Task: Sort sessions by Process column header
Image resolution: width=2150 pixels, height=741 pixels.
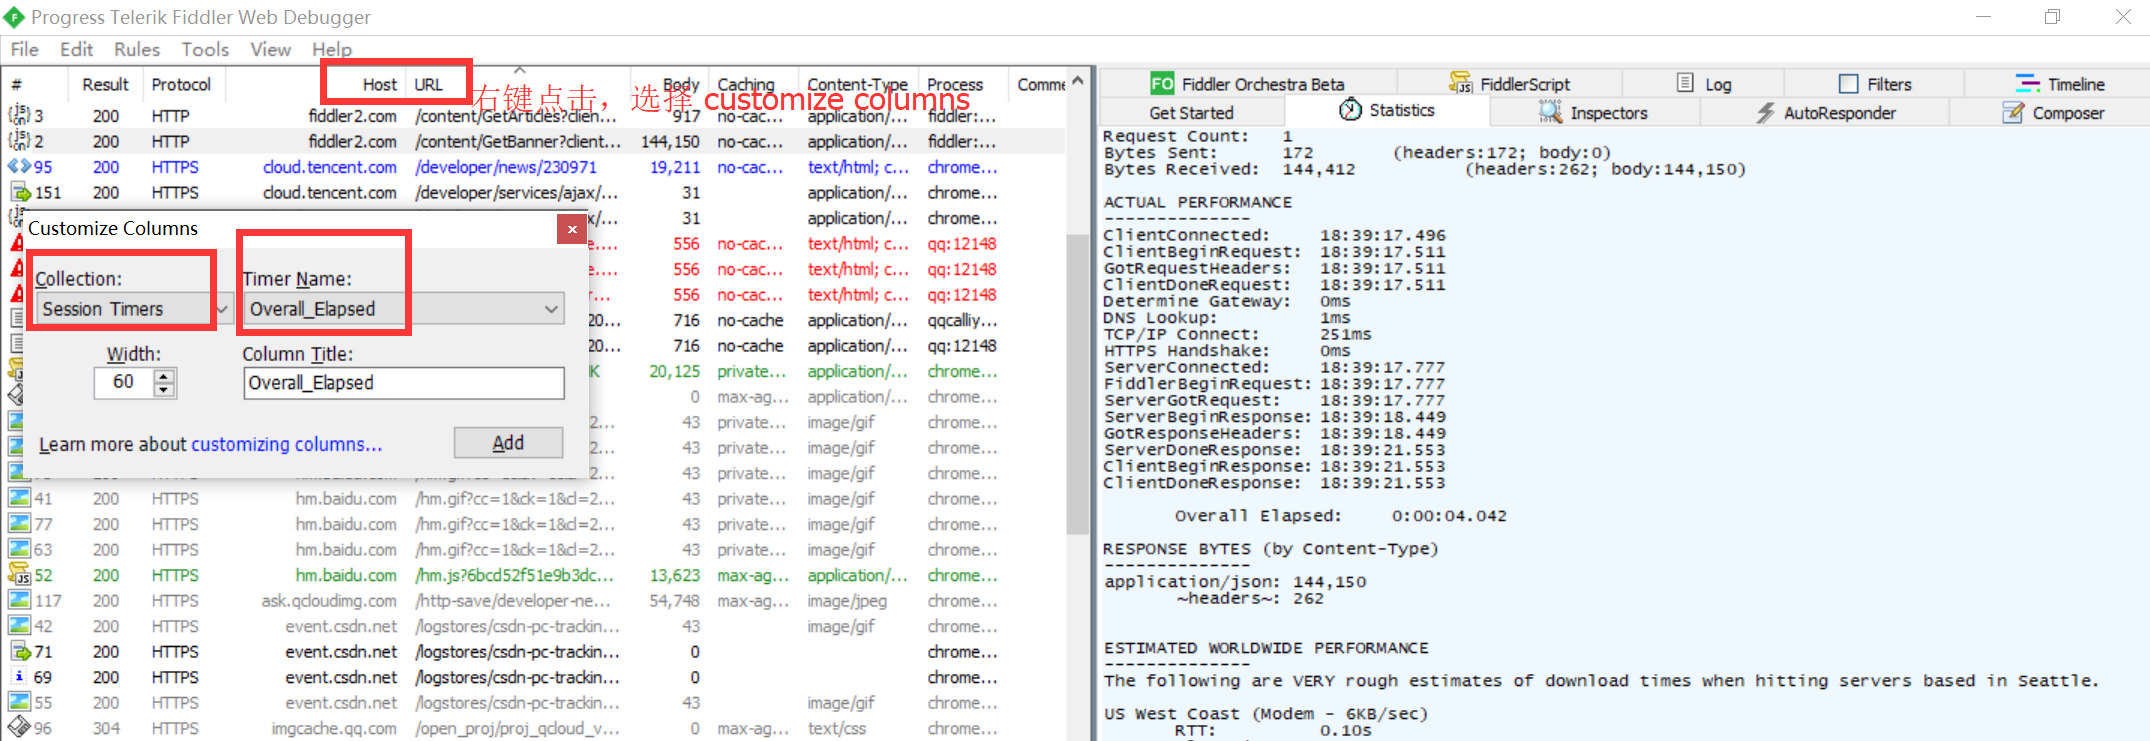Action: [964, 85]
